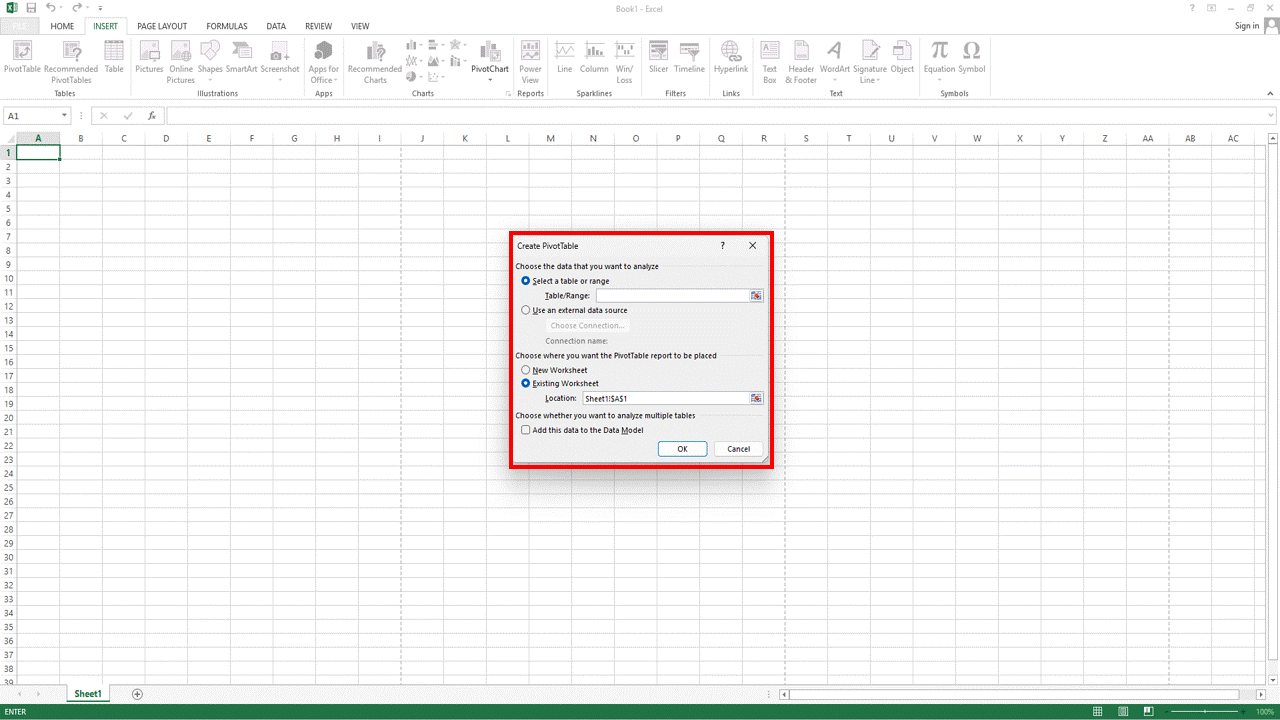Collapse dialog using the Table/Range selector icon
The image size is (1280, 720).
point(756,296)
